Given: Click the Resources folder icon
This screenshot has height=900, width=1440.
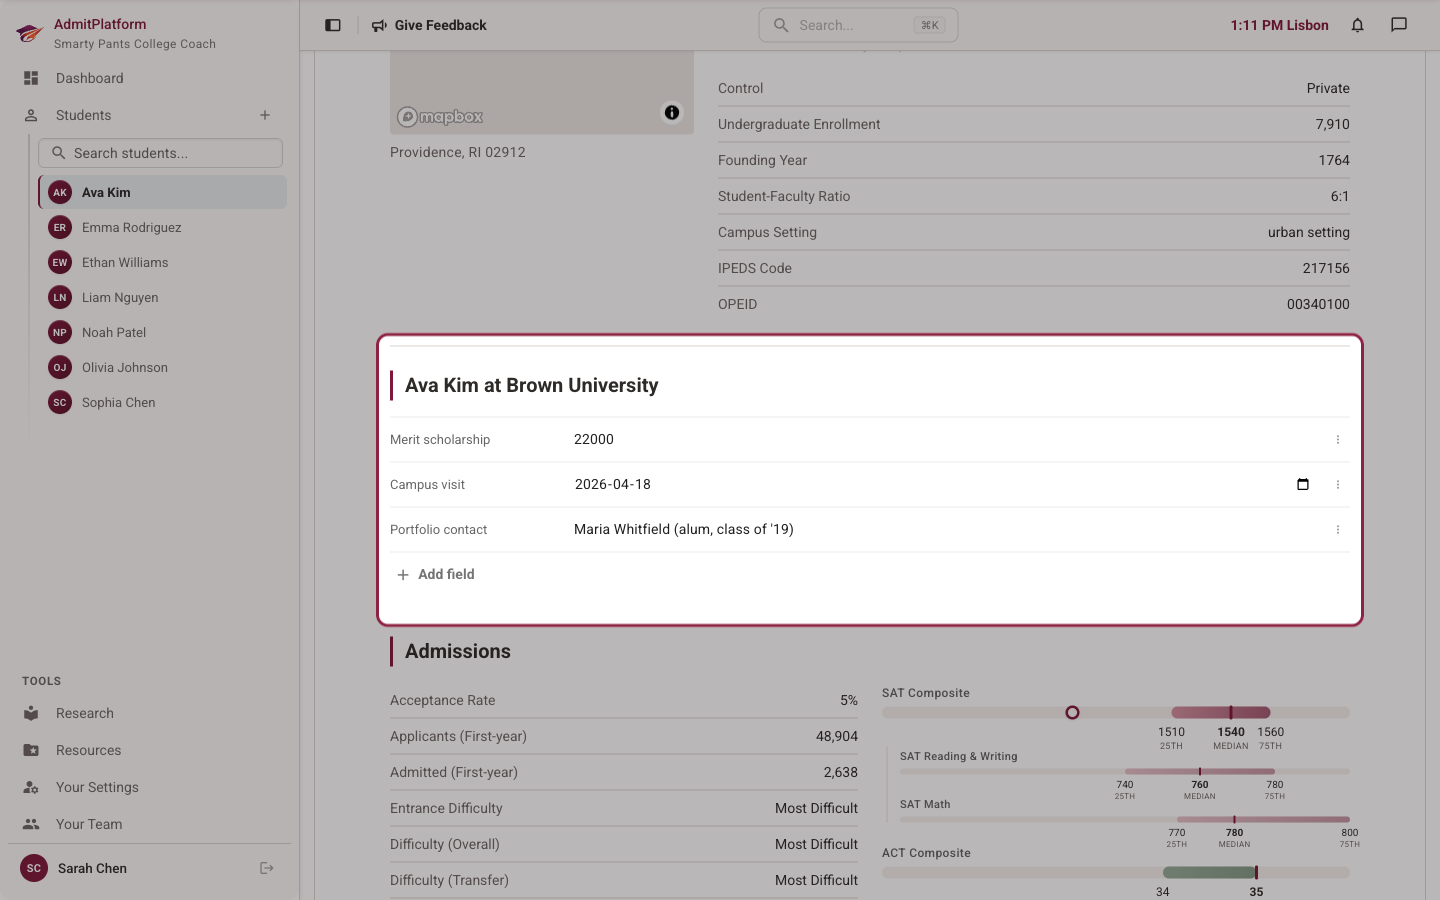Looking at the screenshot, I should point(31,750).
